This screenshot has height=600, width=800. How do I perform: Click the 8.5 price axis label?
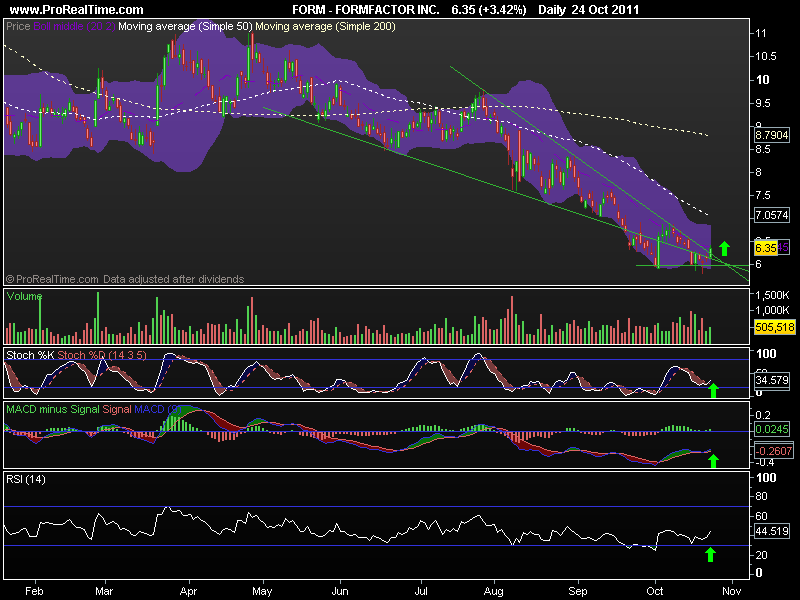(x=763, y=149)
